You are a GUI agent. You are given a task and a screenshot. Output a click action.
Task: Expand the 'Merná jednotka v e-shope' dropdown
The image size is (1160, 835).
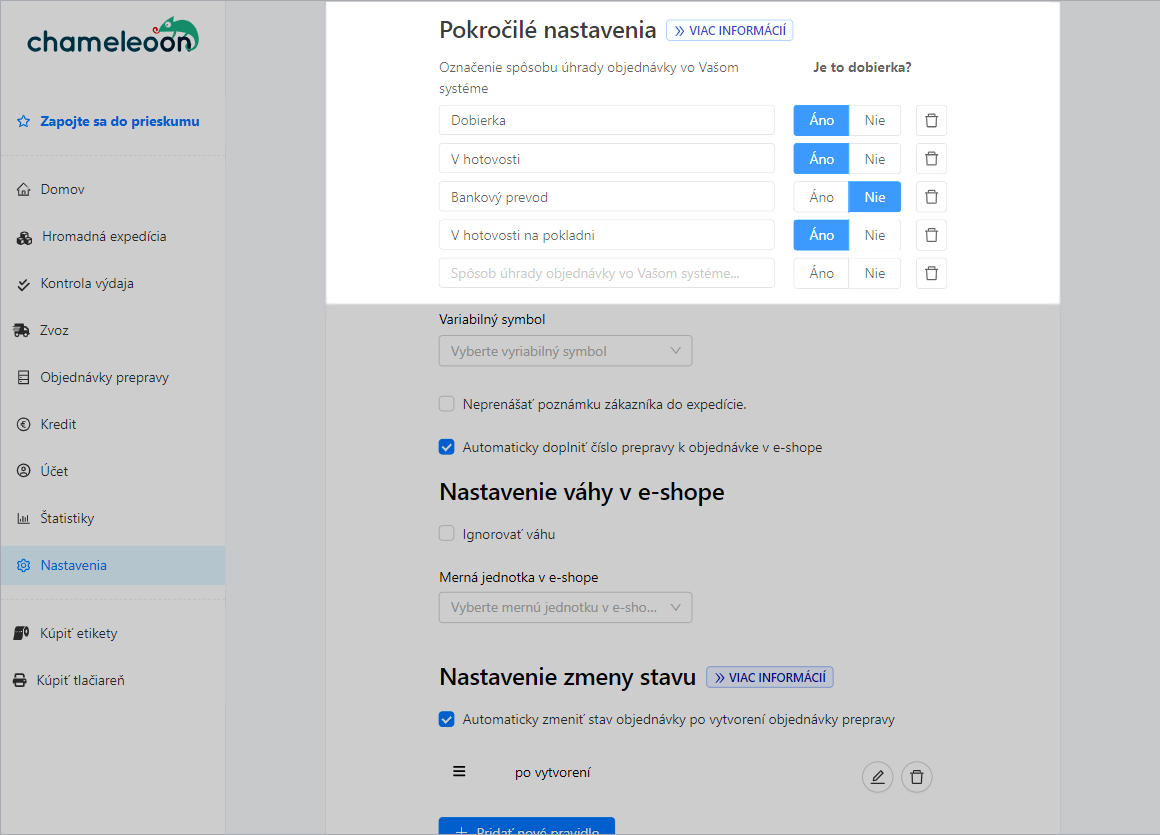565,608
